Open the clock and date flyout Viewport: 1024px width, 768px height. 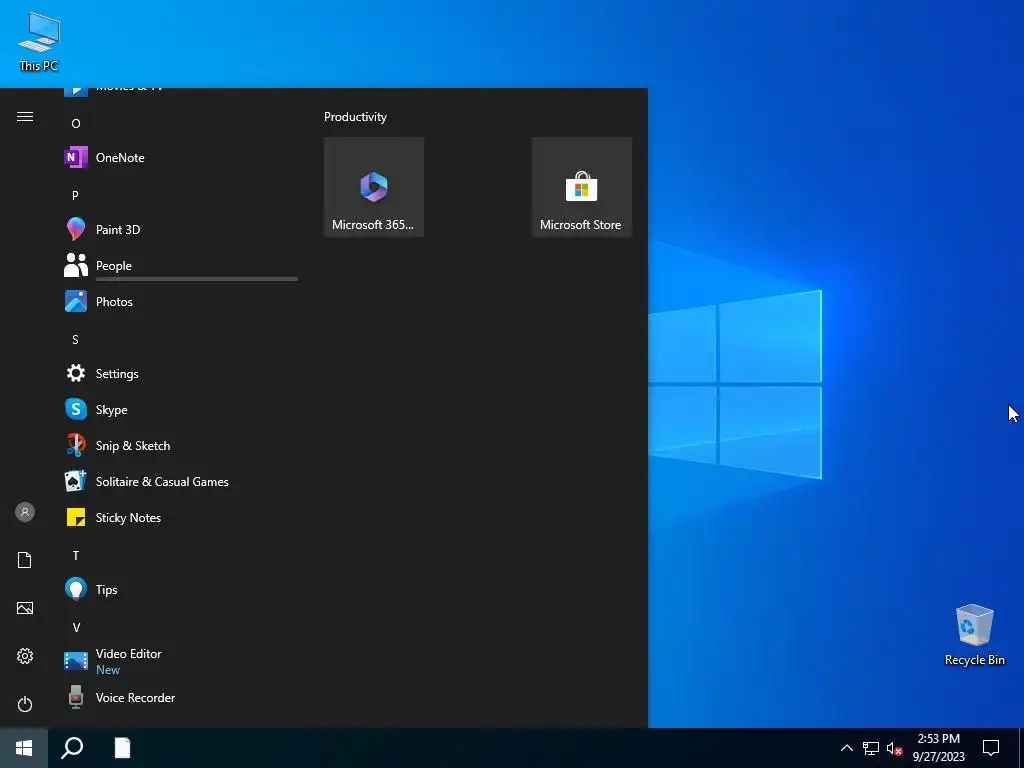tap(938, 748)
